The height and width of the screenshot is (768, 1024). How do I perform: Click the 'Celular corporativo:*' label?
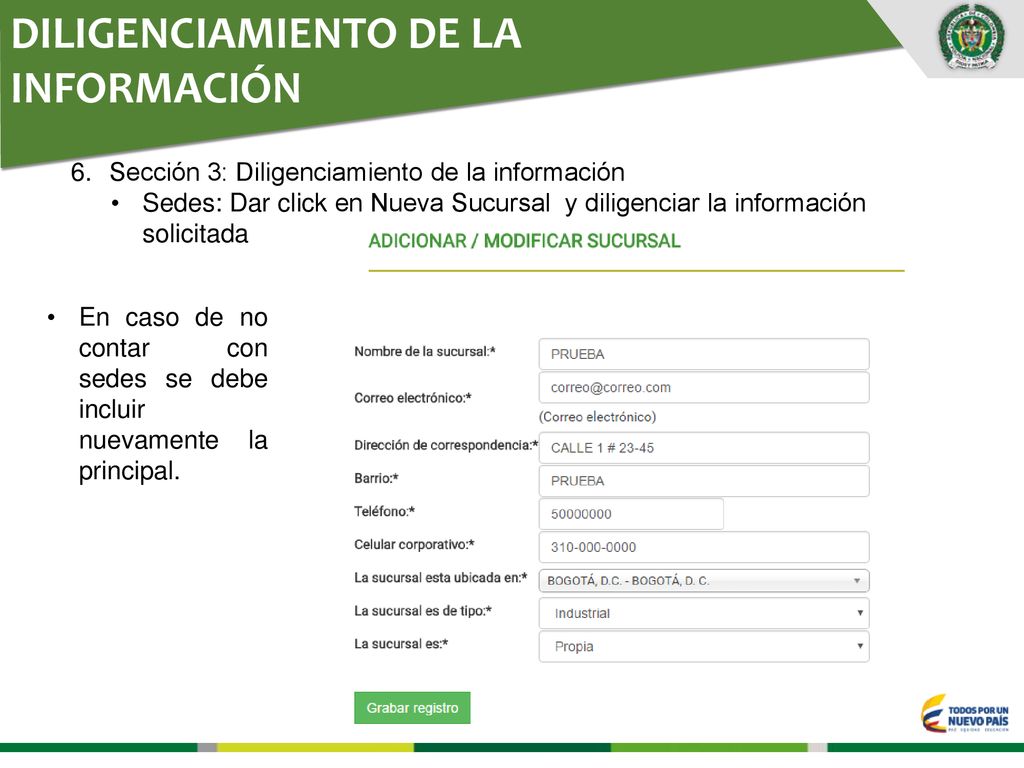(x=414, y=545)
